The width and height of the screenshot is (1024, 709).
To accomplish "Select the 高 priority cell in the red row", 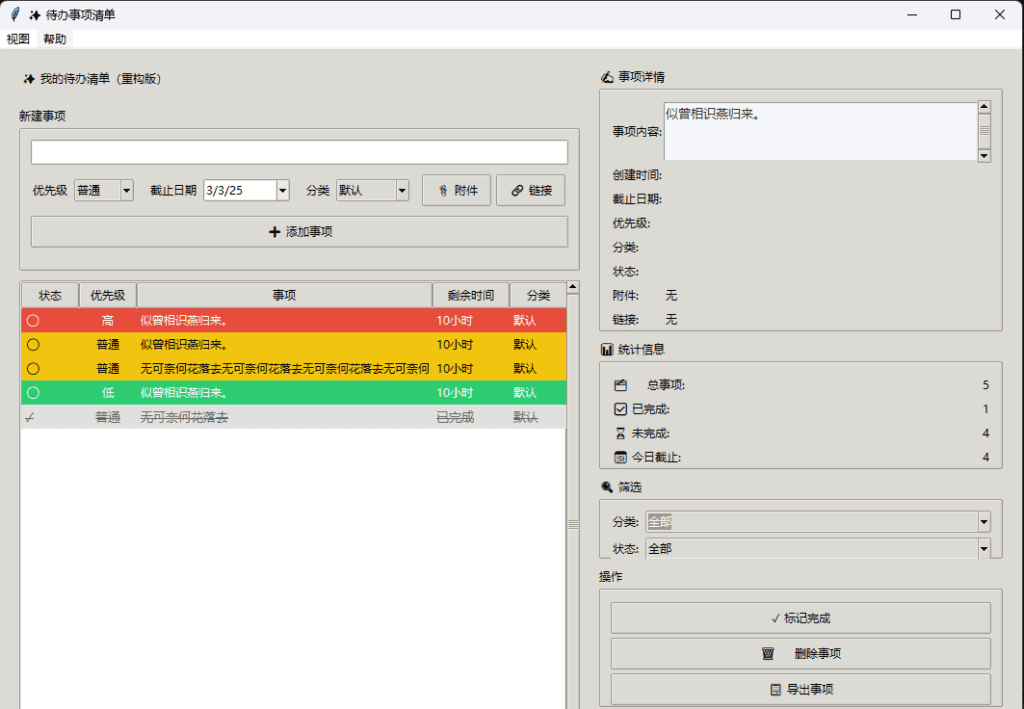I will 108,321.
